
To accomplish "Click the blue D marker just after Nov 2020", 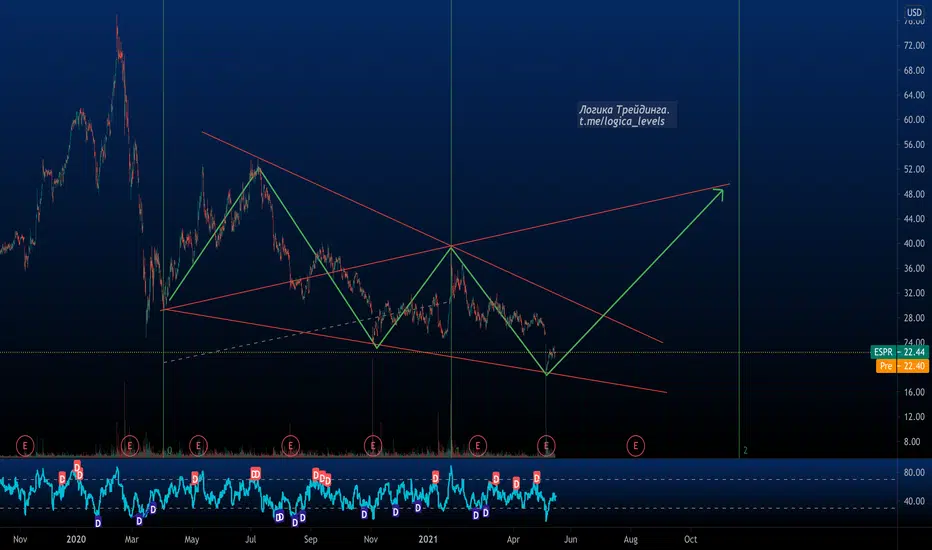I will (x=396, y=511).
